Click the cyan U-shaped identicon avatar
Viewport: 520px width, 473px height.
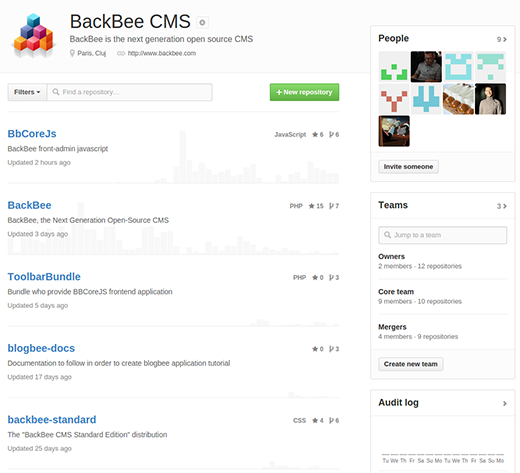tap(458, 66)
